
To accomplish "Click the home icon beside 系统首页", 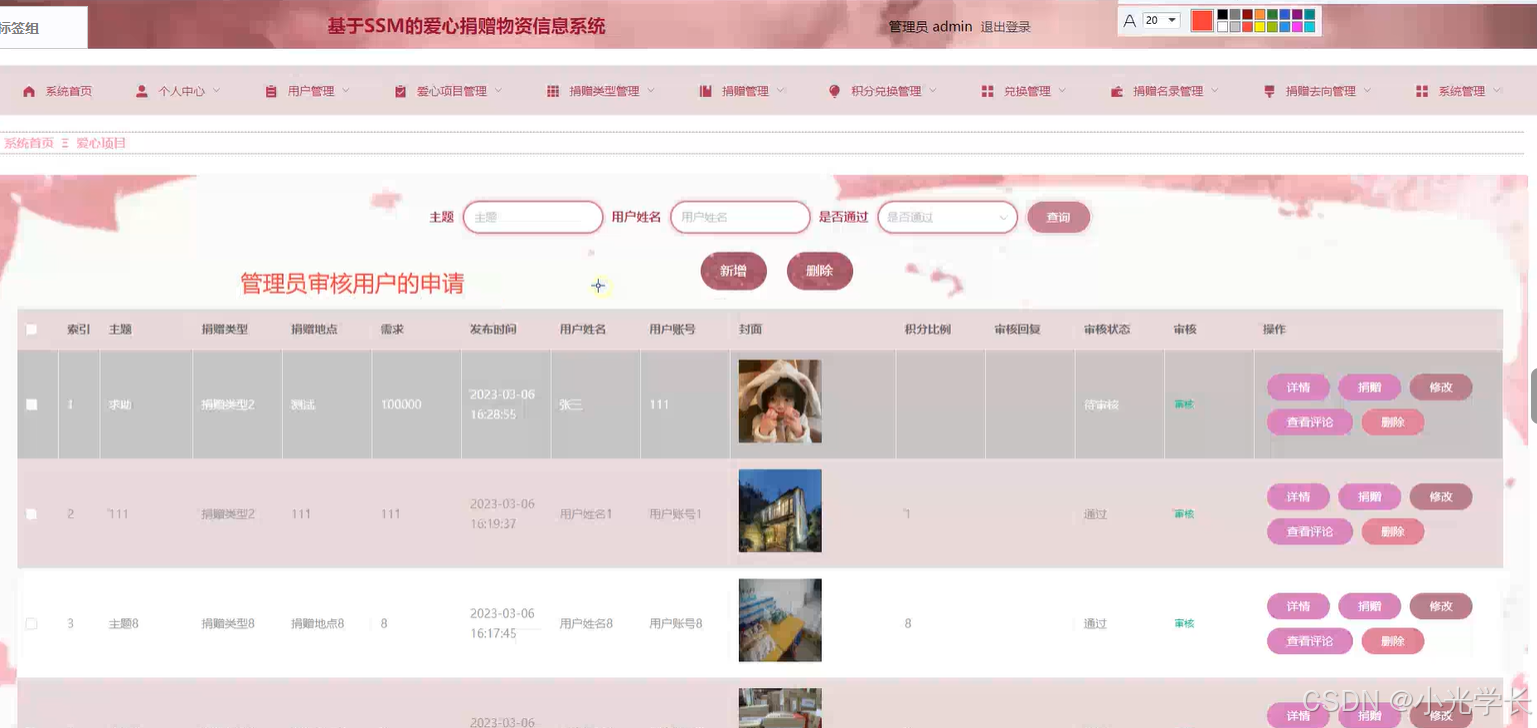I will 29,91.
